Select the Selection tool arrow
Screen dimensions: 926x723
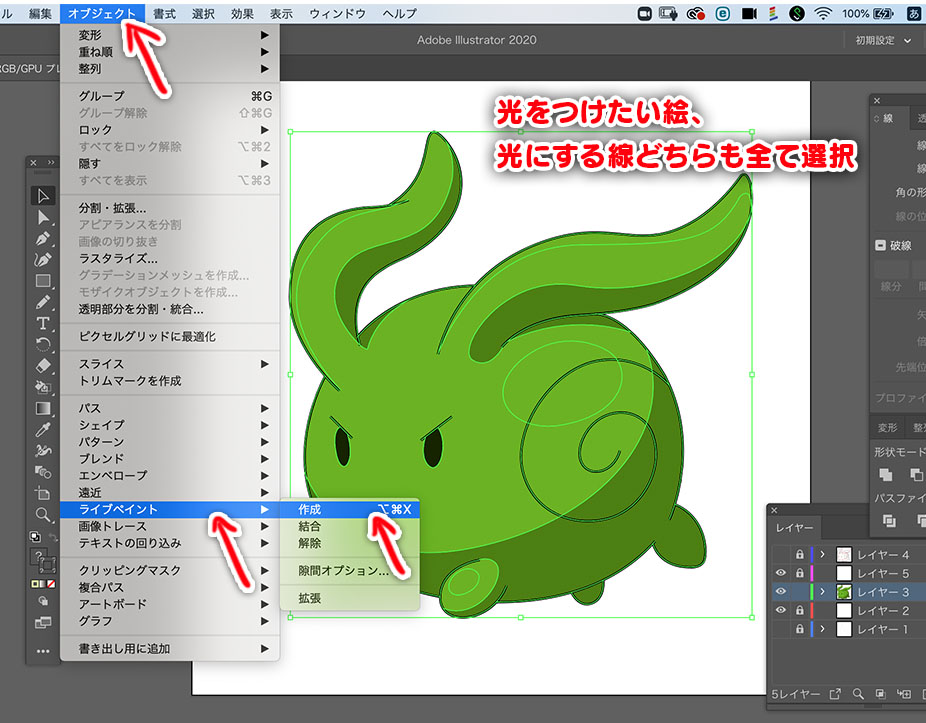[43, 195]
